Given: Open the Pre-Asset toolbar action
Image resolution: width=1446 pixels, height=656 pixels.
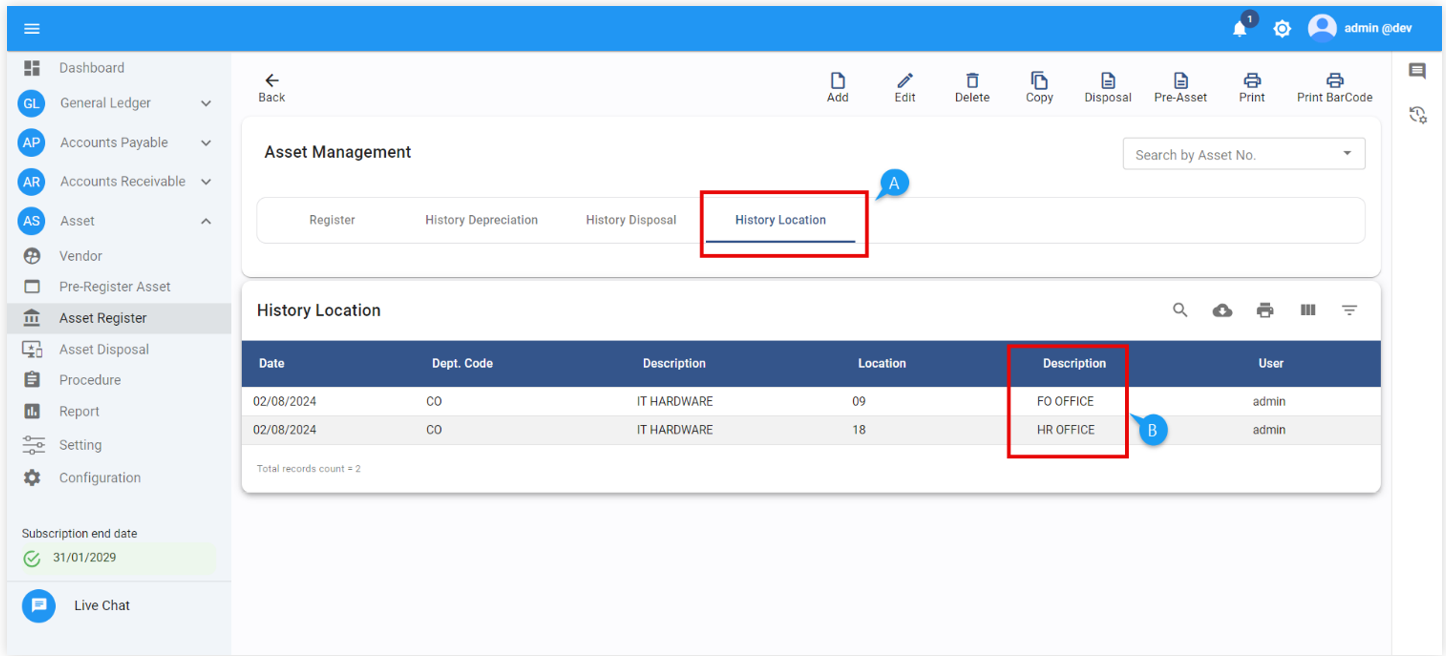Looking at the screenshot, I should point(1180,81).
